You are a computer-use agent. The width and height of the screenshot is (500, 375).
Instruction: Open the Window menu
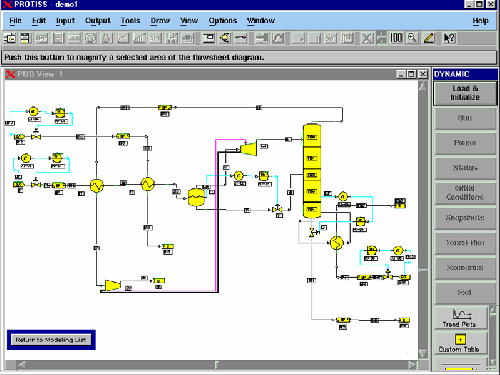[x=261, y=21]
